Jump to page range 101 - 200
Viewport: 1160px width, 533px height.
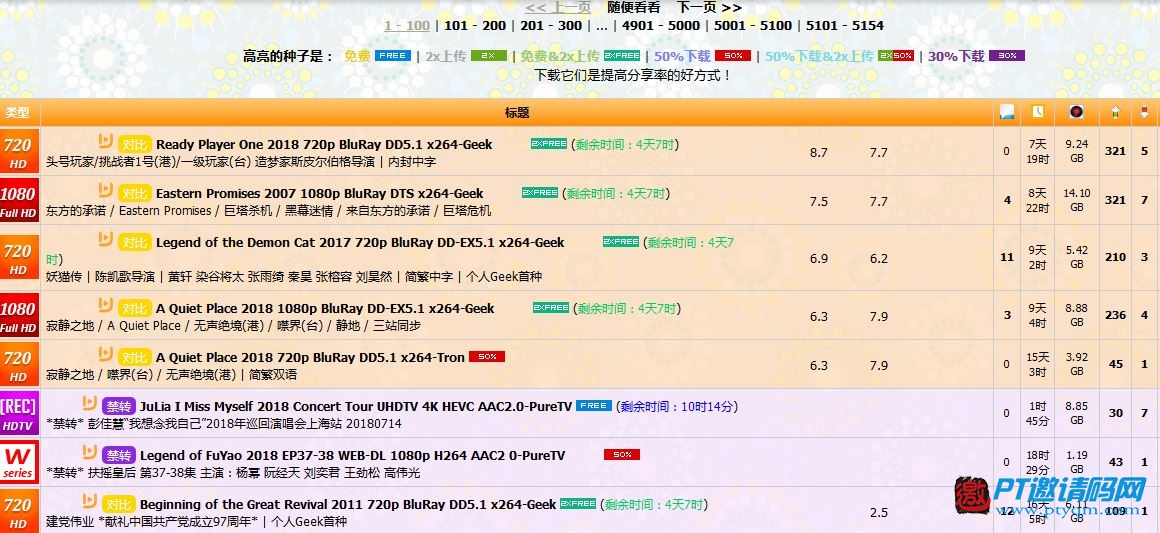point(475,26)
